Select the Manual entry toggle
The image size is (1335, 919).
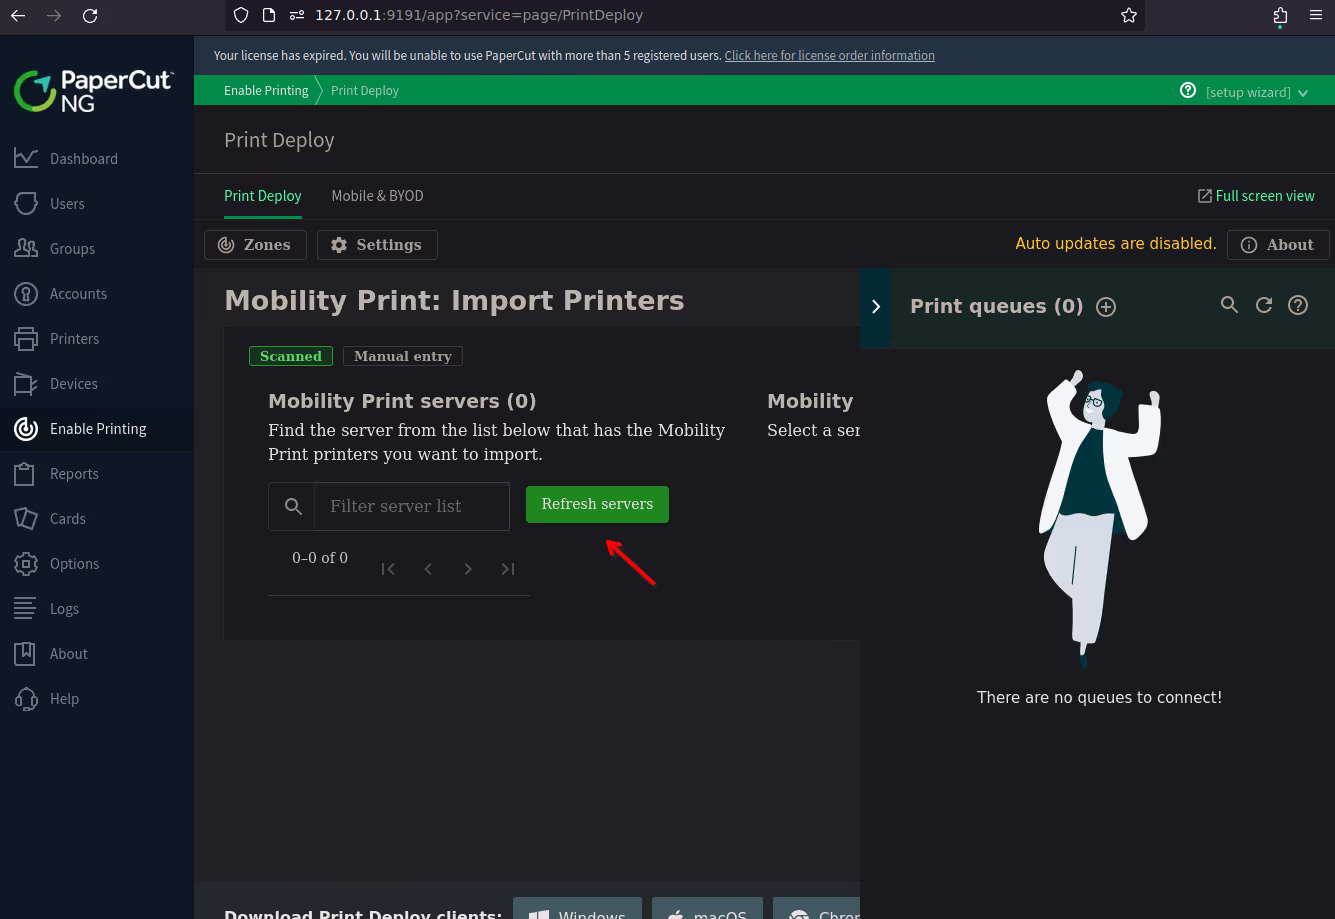[403, 356]
